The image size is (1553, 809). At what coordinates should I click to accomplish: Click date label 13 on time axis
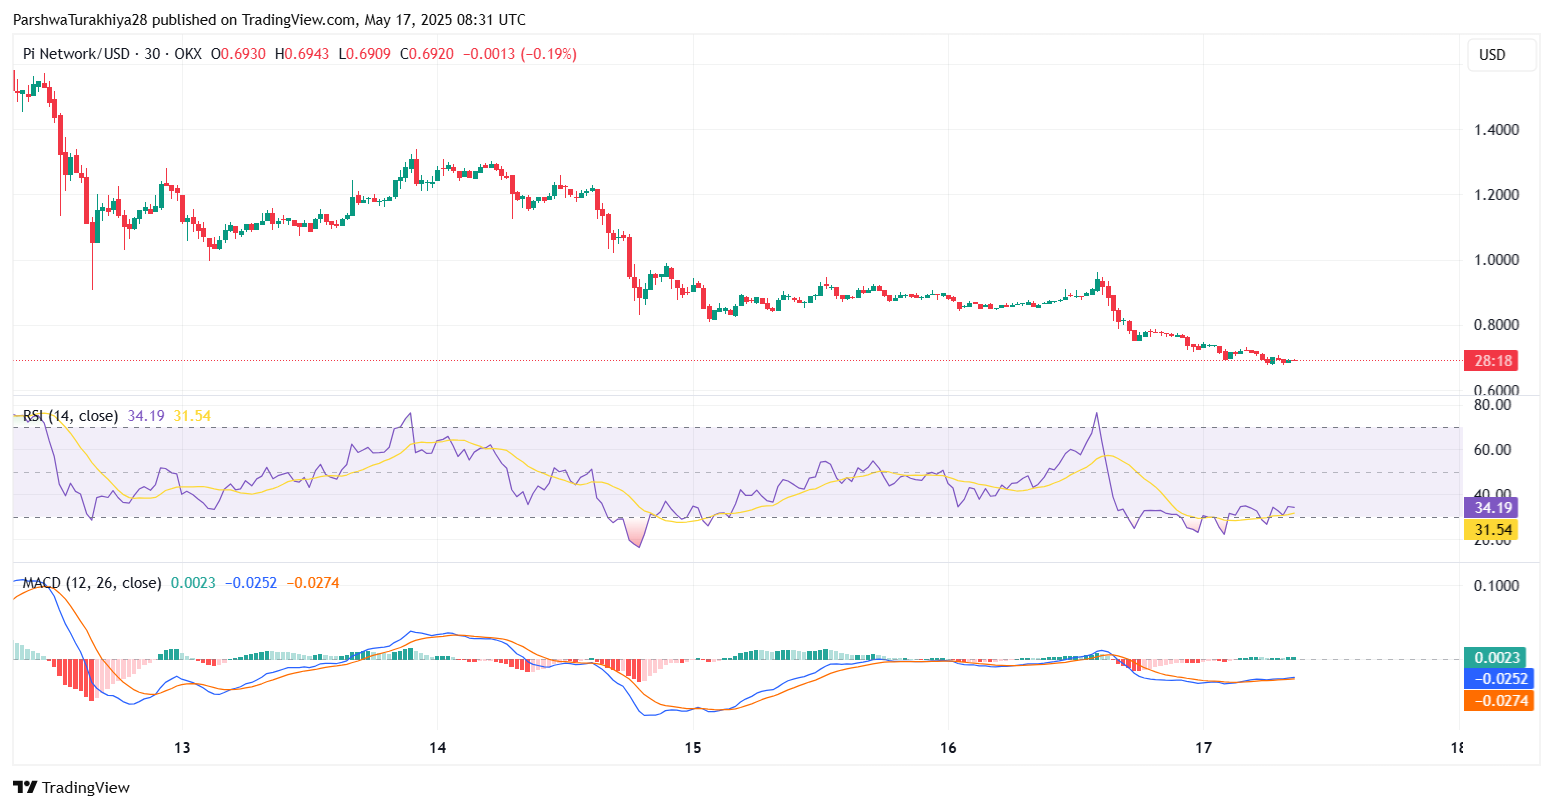[182, 748]
